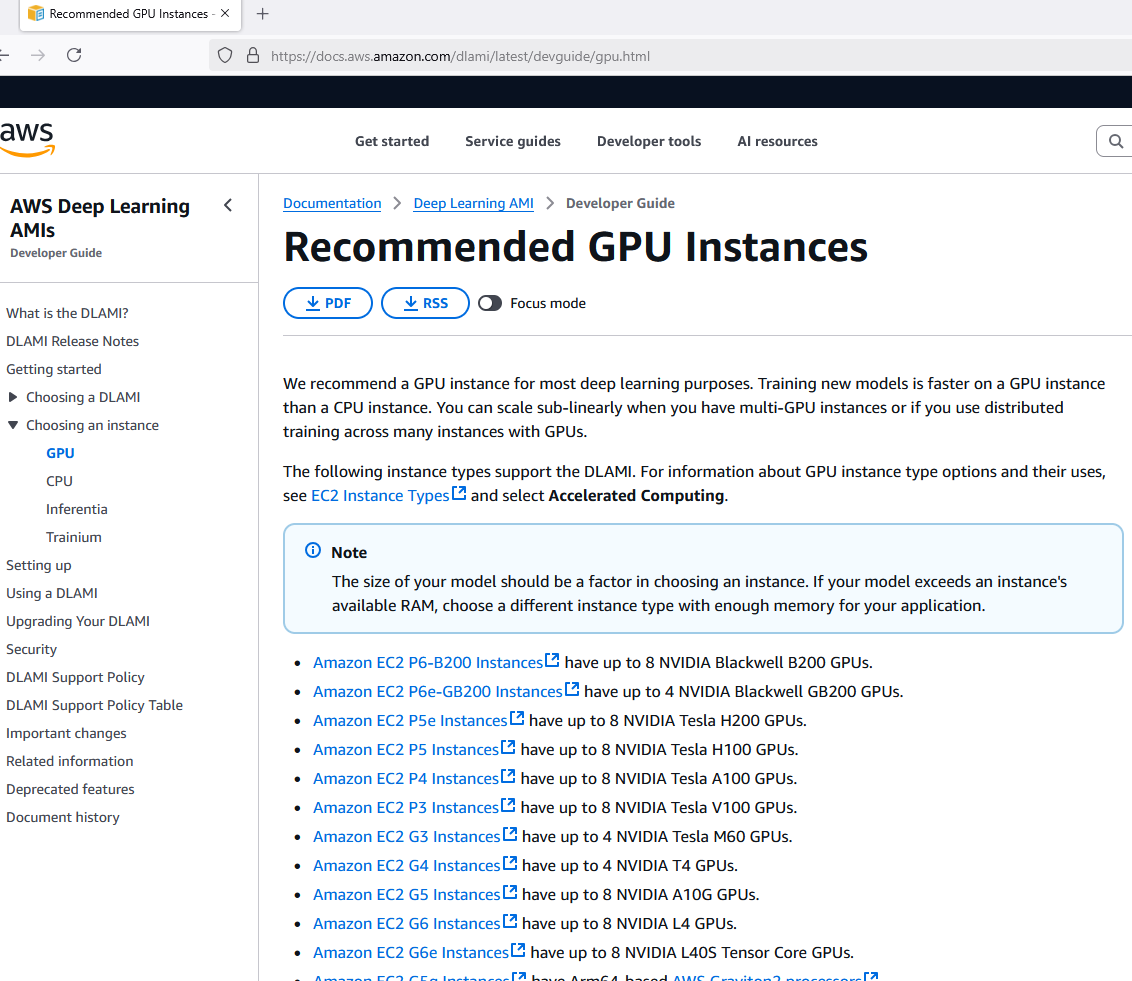Open Amazon EC2 P5 Instances link

click(x=405, y=749)
